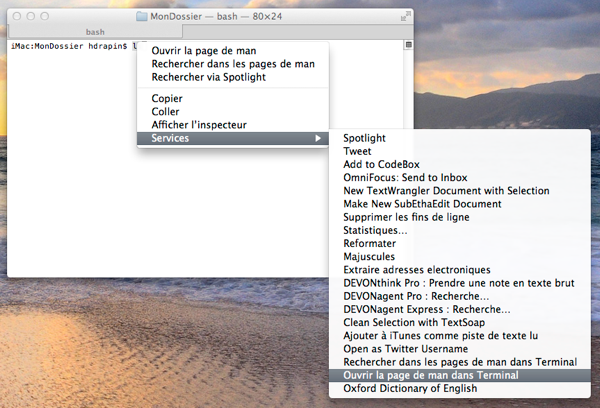600x408 pixels.
Task: Close the Terminal window with the red button
Action: (x=17, y=17)
